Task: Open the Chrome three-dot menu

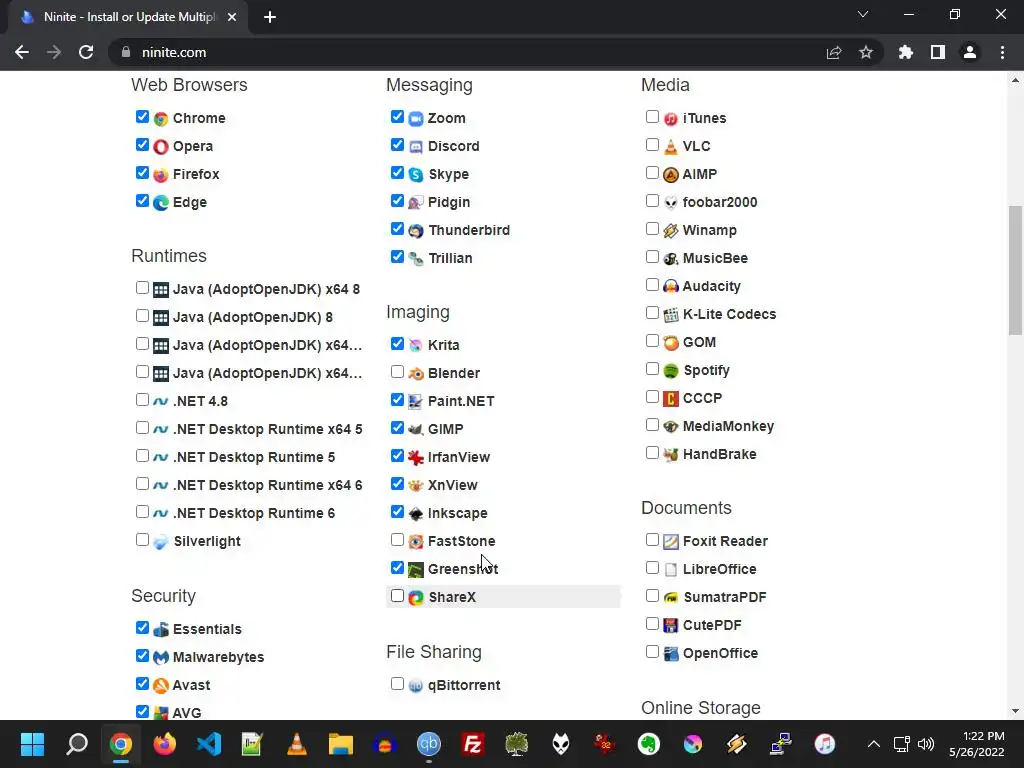Action: click(1002, 52)
